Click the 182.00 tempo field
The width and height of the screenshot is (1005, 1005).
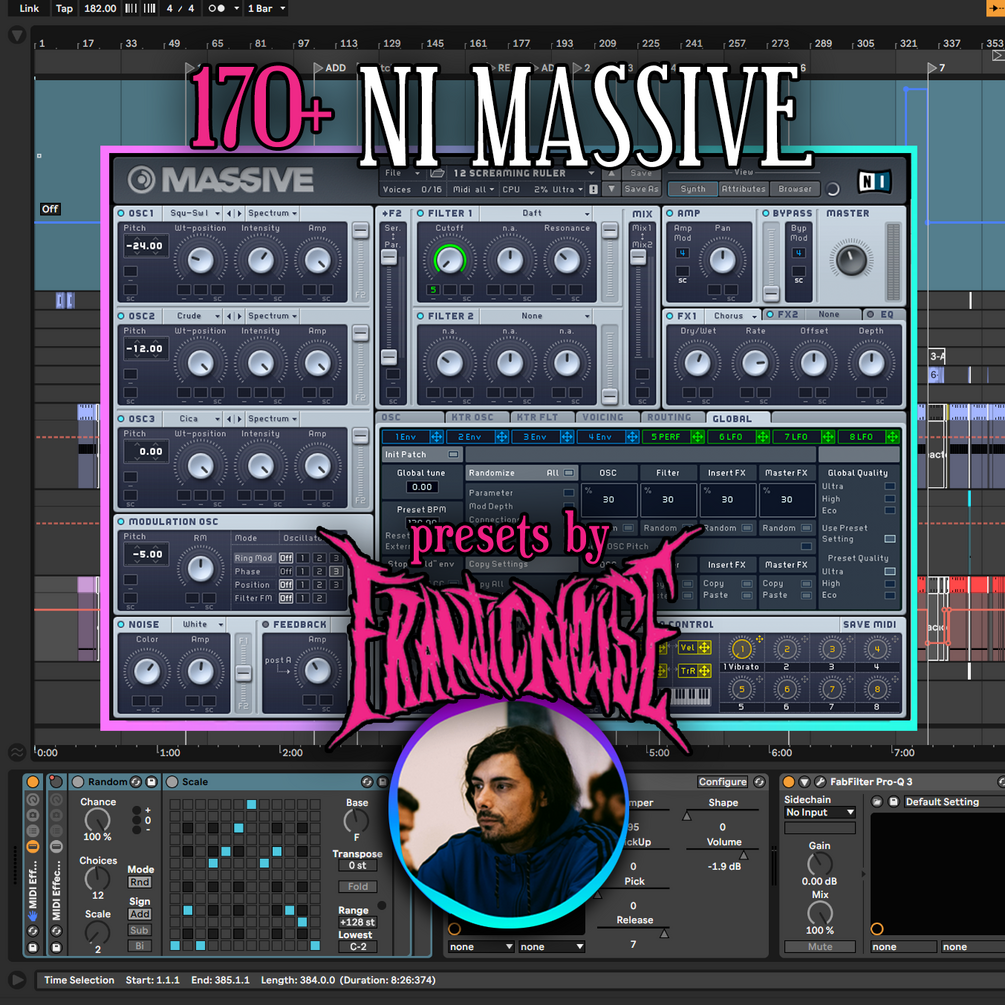tap(101, 8)
